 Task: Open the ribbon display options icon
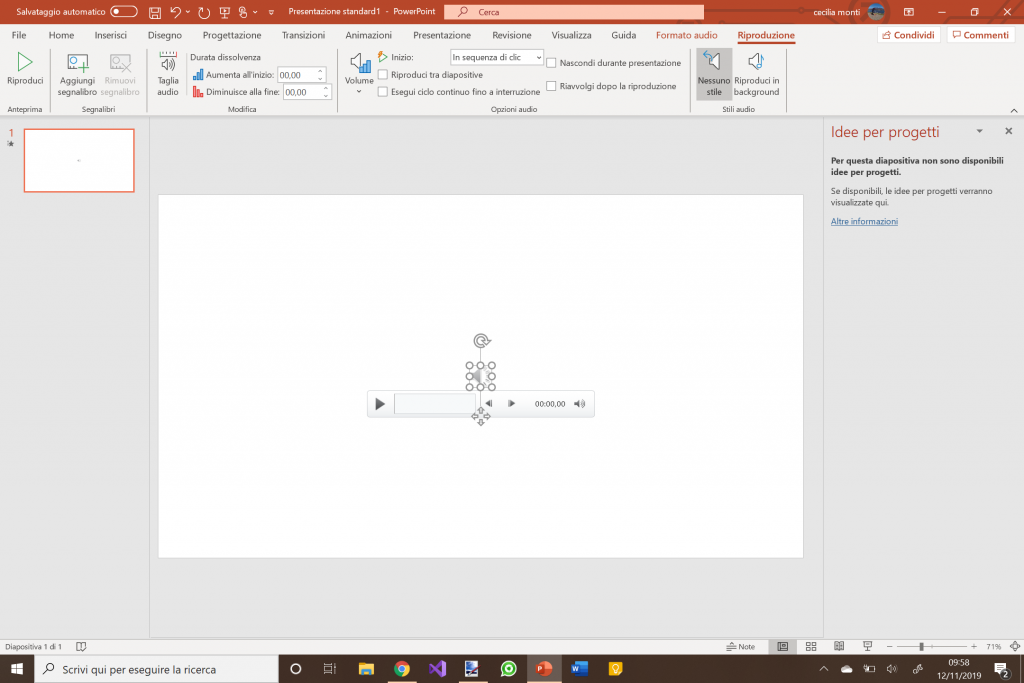tap(908, 12)
